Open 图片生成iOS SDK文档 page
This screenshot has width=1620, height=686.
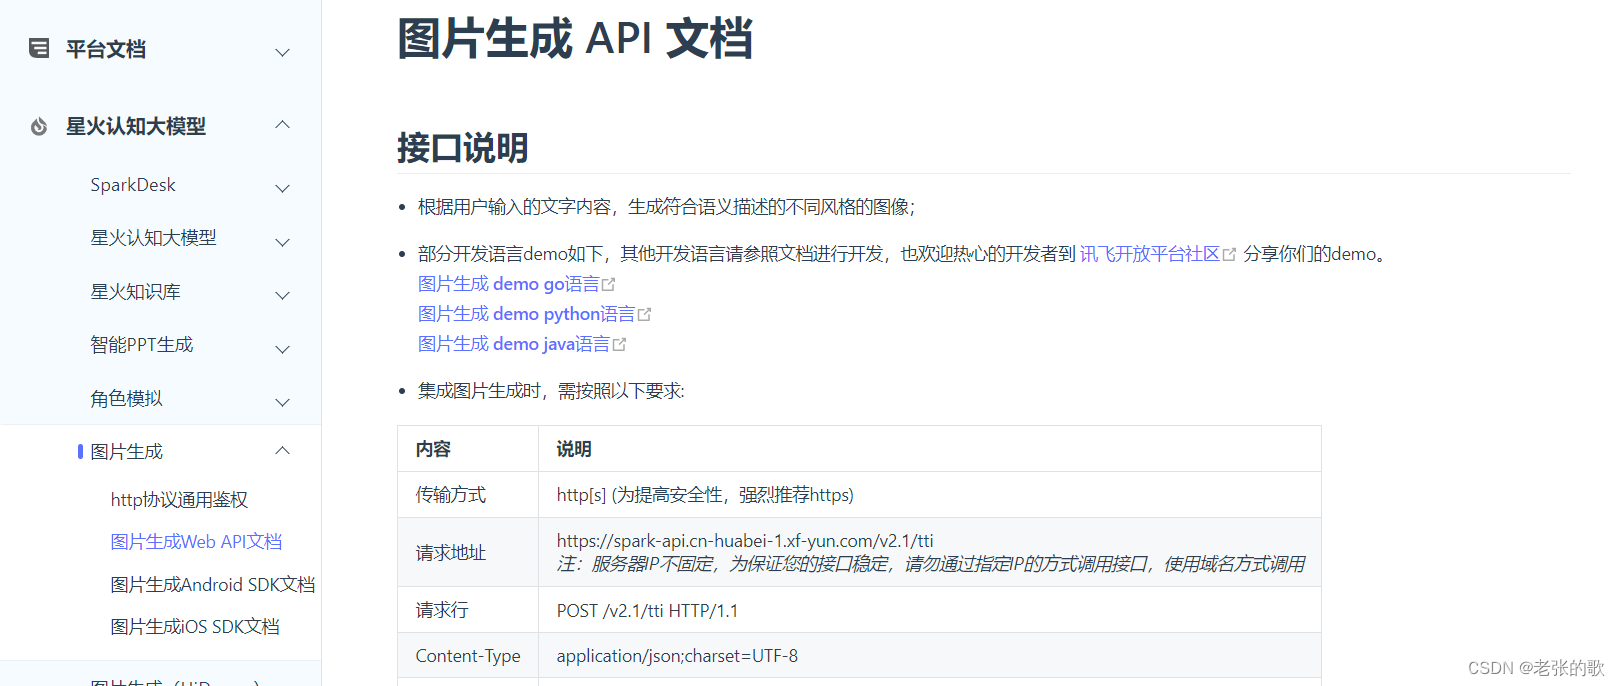click(x=195, y=627)
